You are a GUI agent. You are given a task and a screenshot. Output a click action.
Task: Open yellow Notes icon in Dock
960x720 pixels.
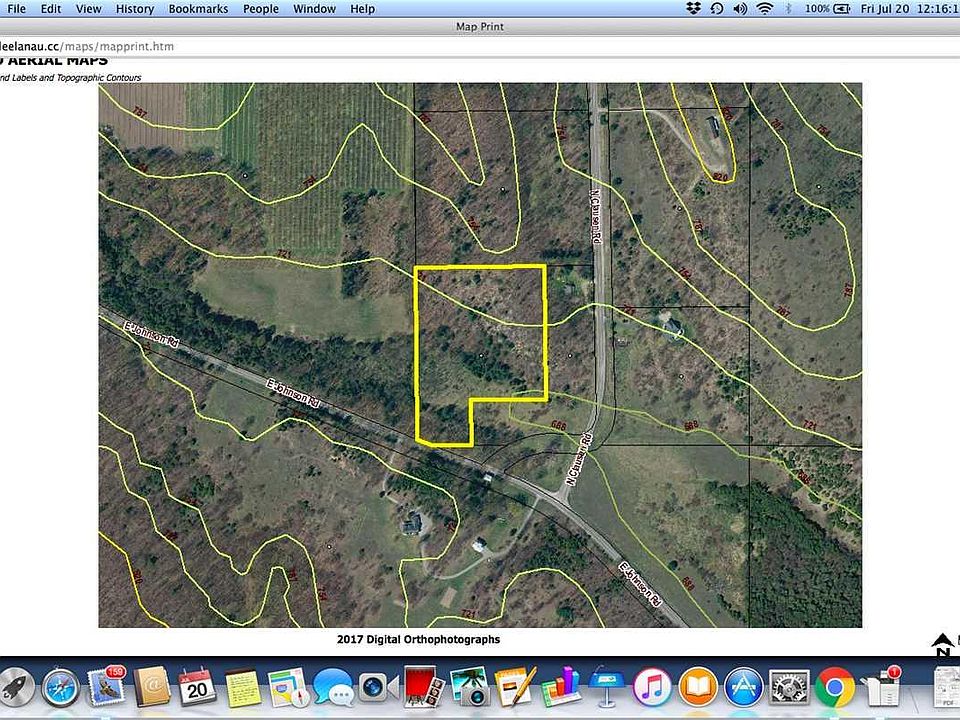click(243, 688)
